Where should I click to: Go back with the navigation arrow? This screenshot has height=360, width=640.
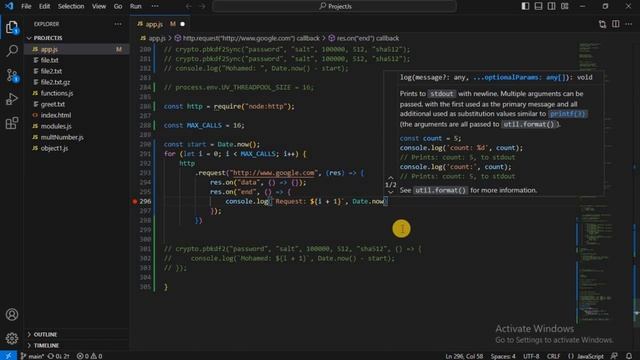189,6
